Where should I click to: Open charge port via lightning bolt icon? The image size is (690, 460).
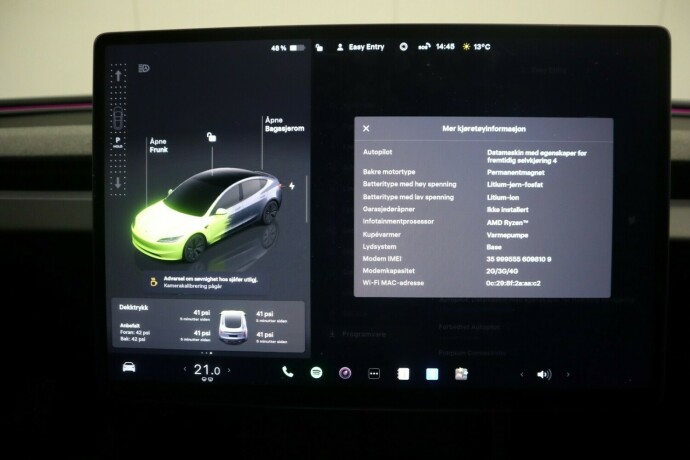(x=292, y=186)
